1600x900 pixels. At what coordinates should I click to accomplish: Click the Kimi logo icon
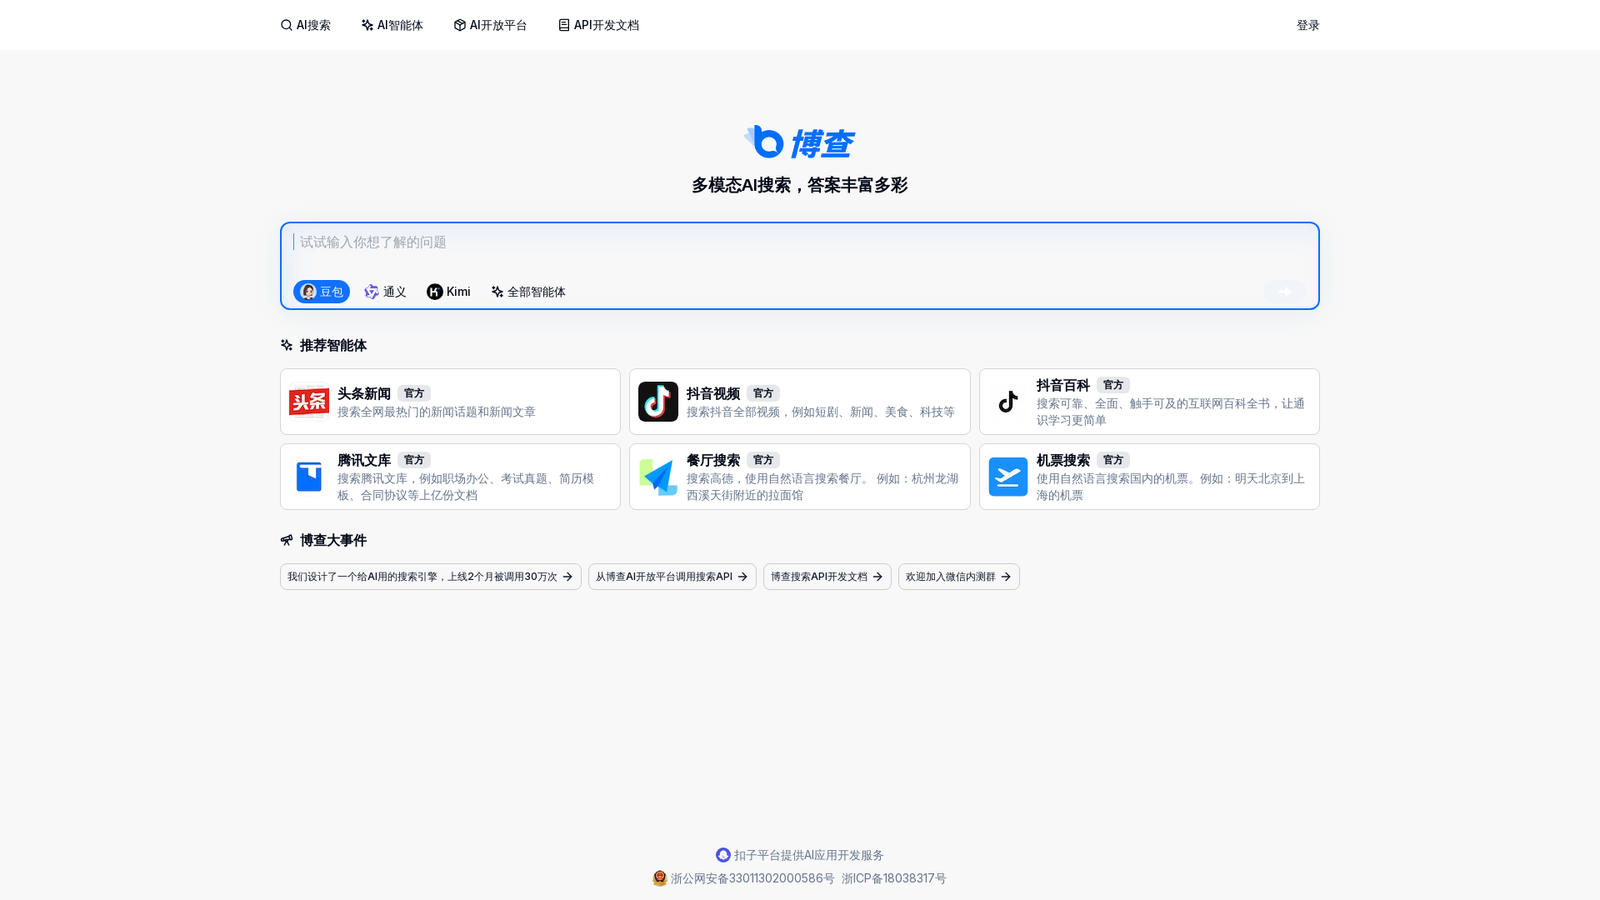click(435, 292)
